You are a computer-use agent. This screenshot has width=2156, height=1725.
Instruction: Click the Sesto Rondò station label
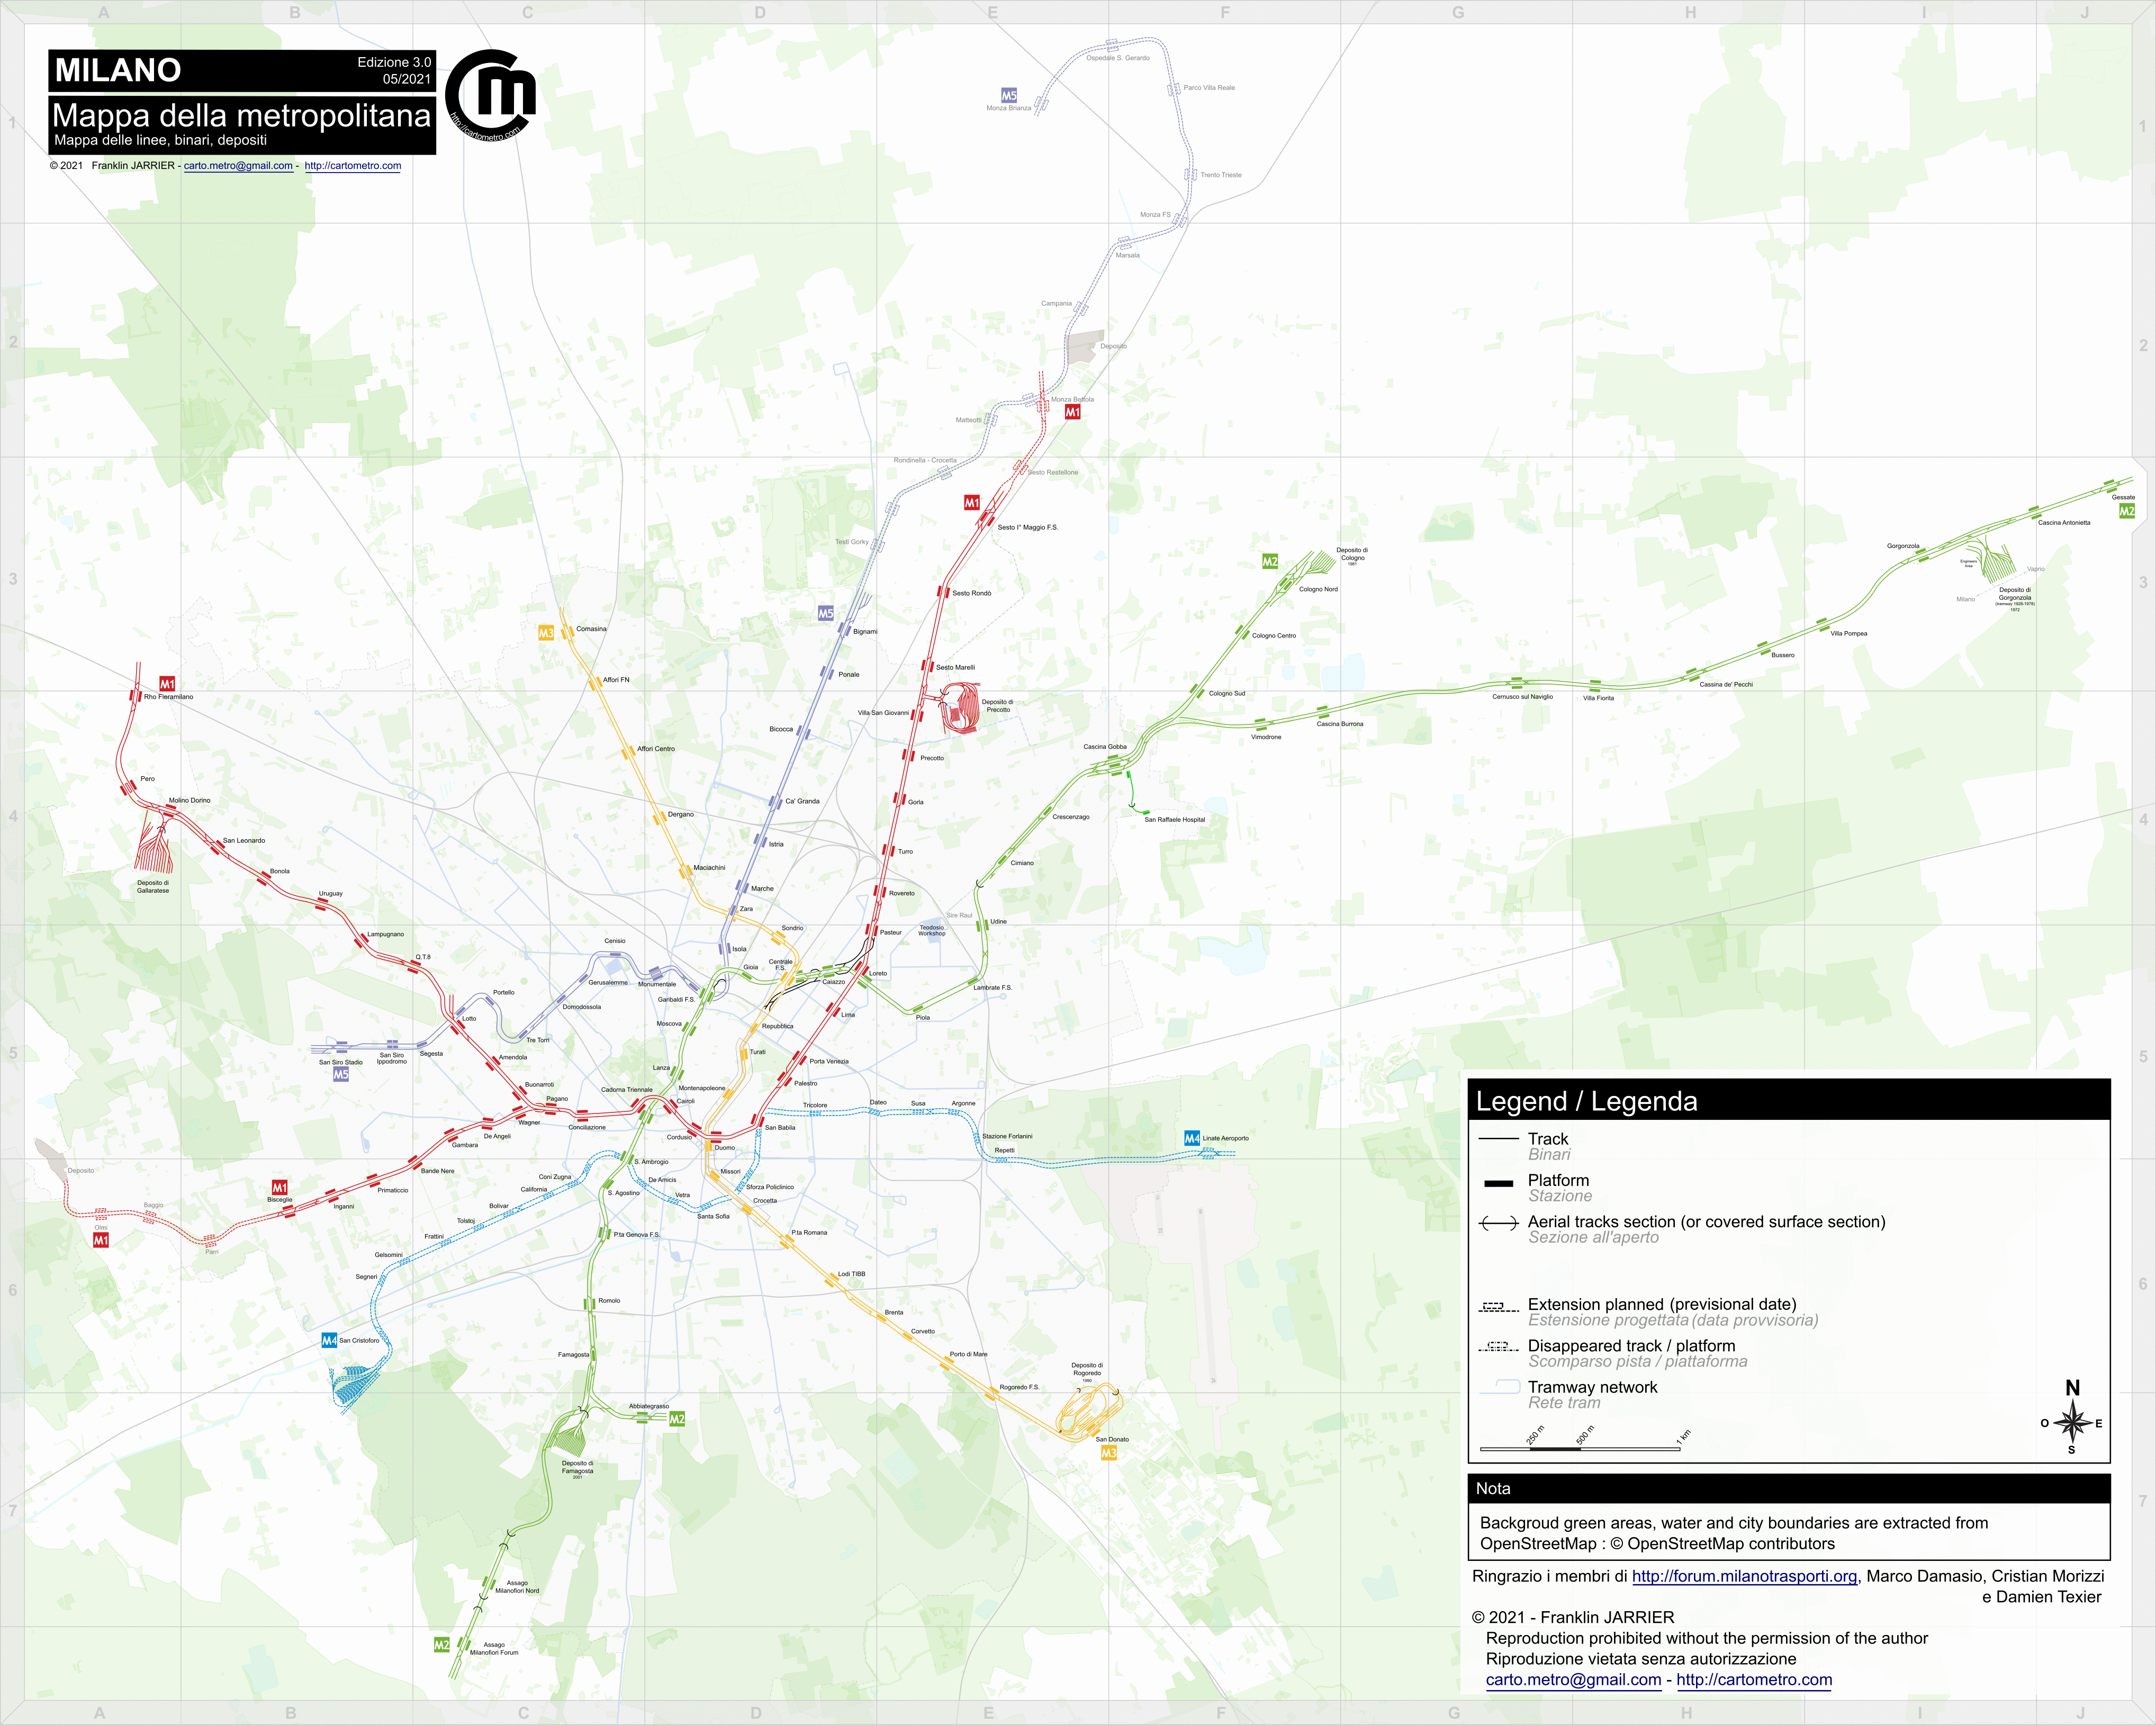pos(972,593)
